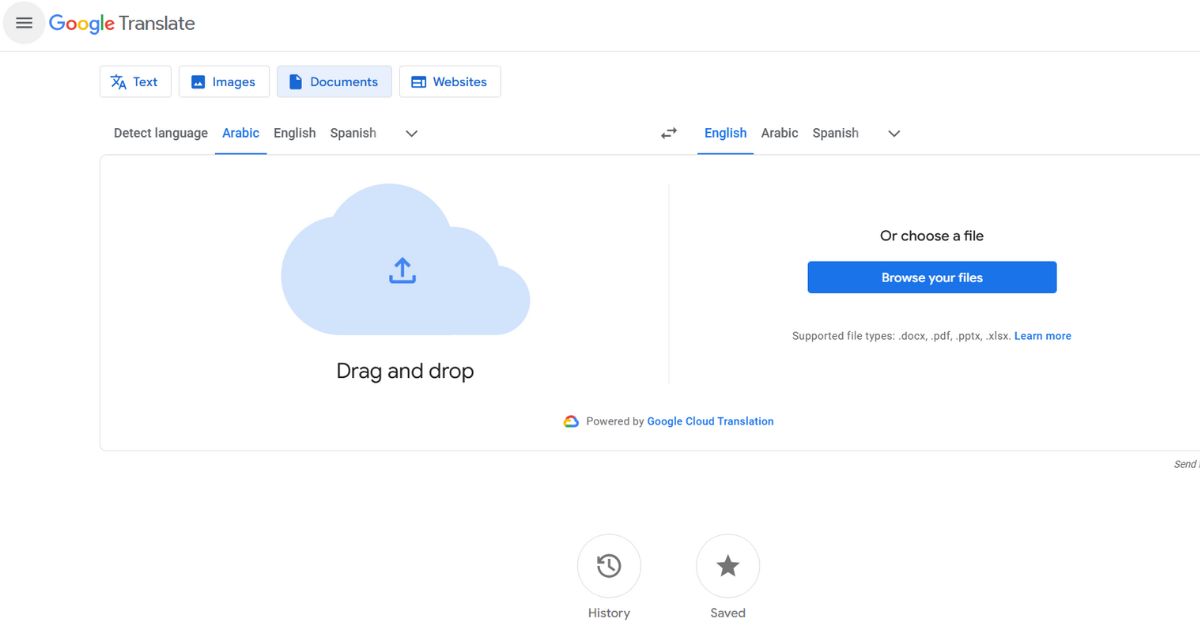Open Learn more about file types
The image size is (1200, 630).
tap(1042, 336)
